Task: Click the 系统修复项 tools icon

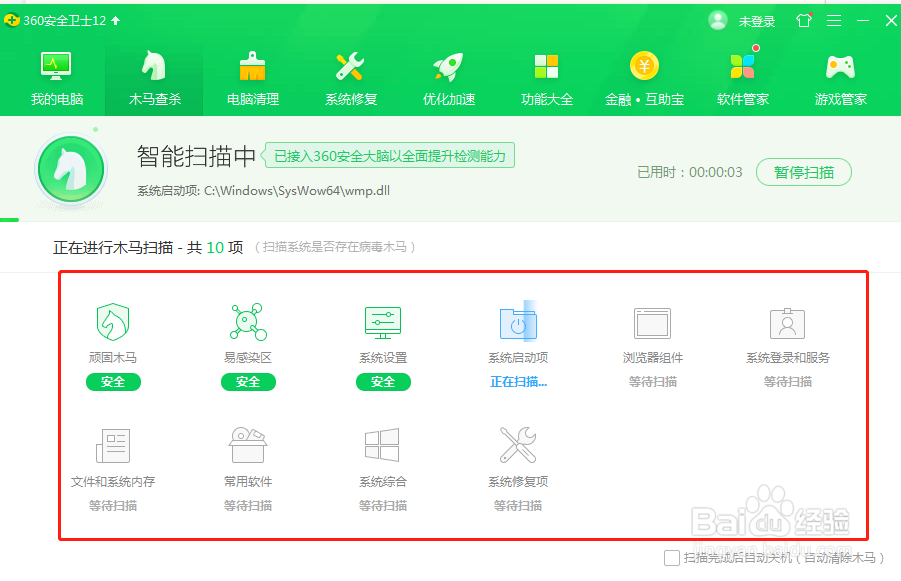Action: pyautogui.click(x=518, y=444)
